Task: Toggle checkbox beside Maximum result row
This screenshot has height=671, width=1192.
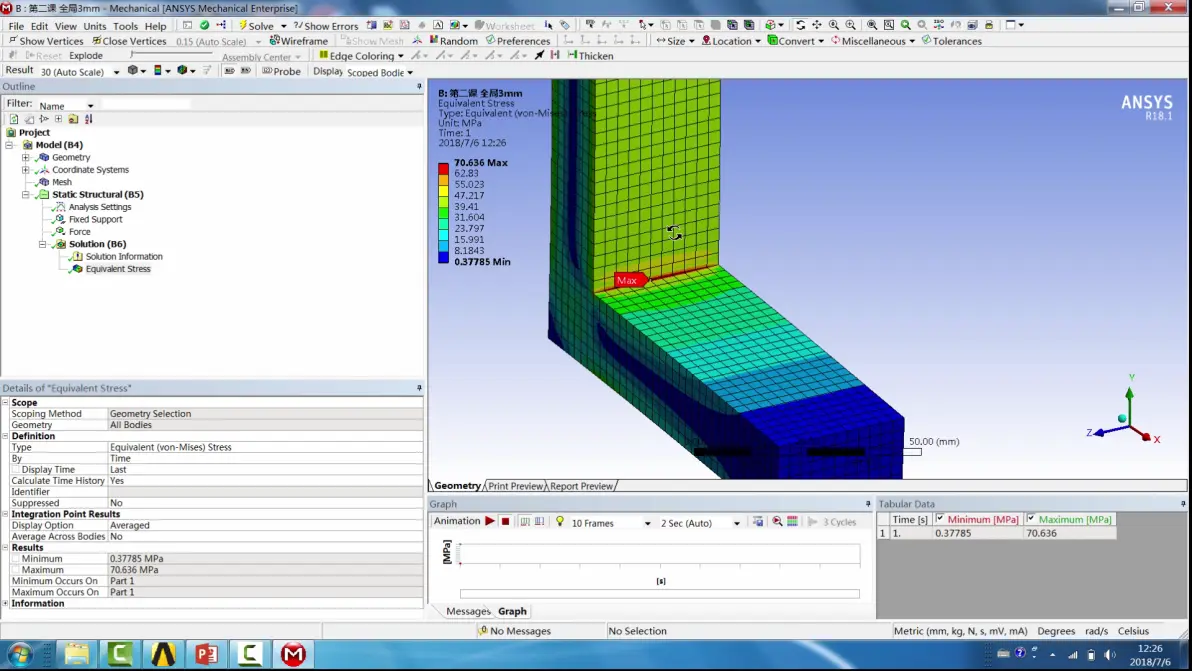Action: (16, 570)
